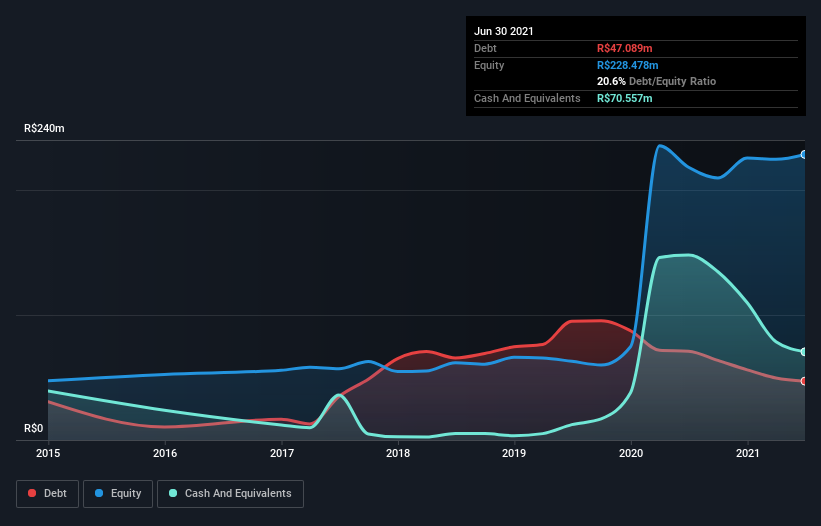Select the 2017 x-axis label

click(x=282, y=453)
